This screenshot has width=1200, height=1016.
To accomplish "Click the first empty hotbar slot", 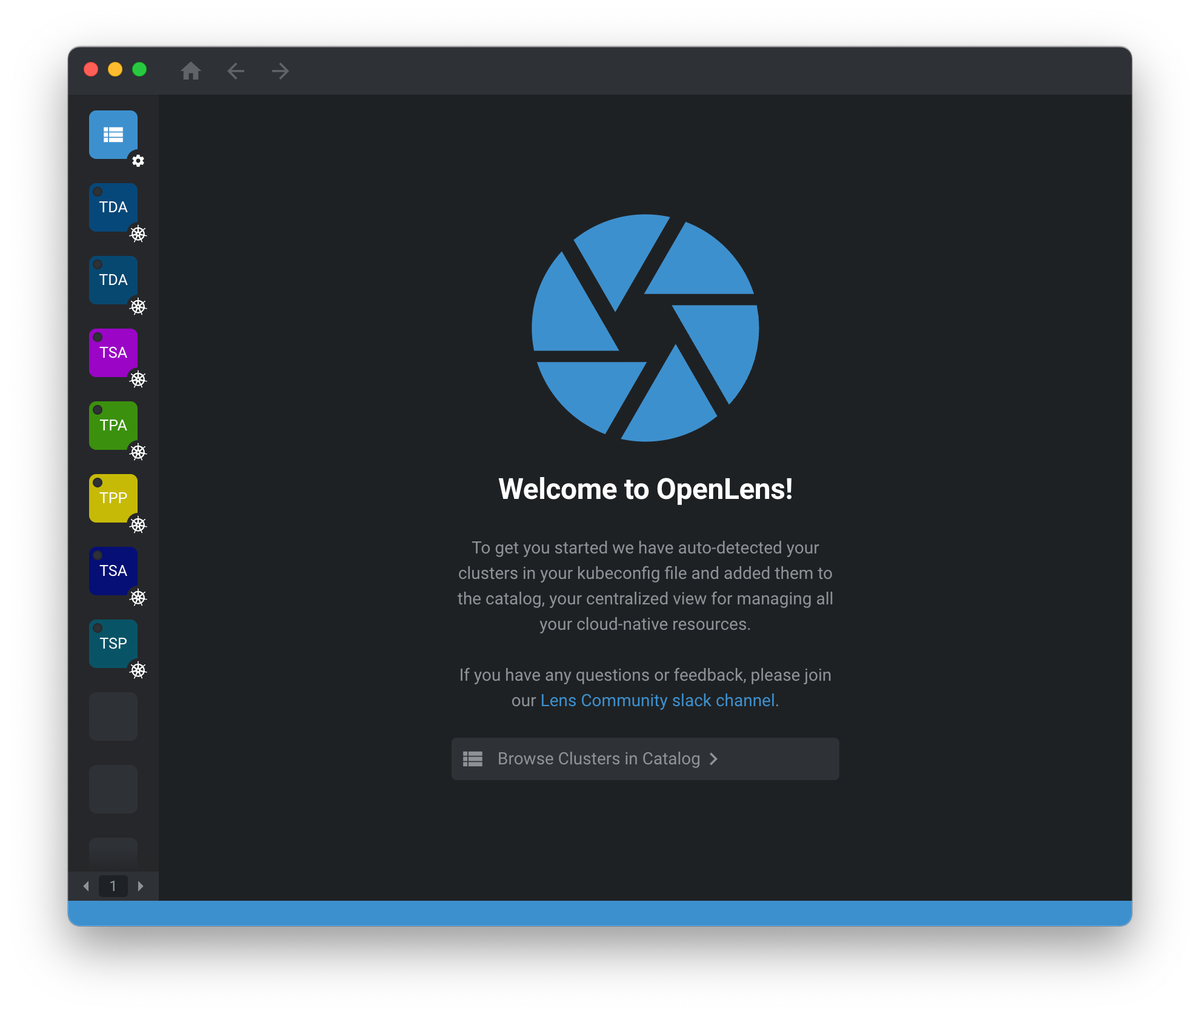I will pos(113,716).
